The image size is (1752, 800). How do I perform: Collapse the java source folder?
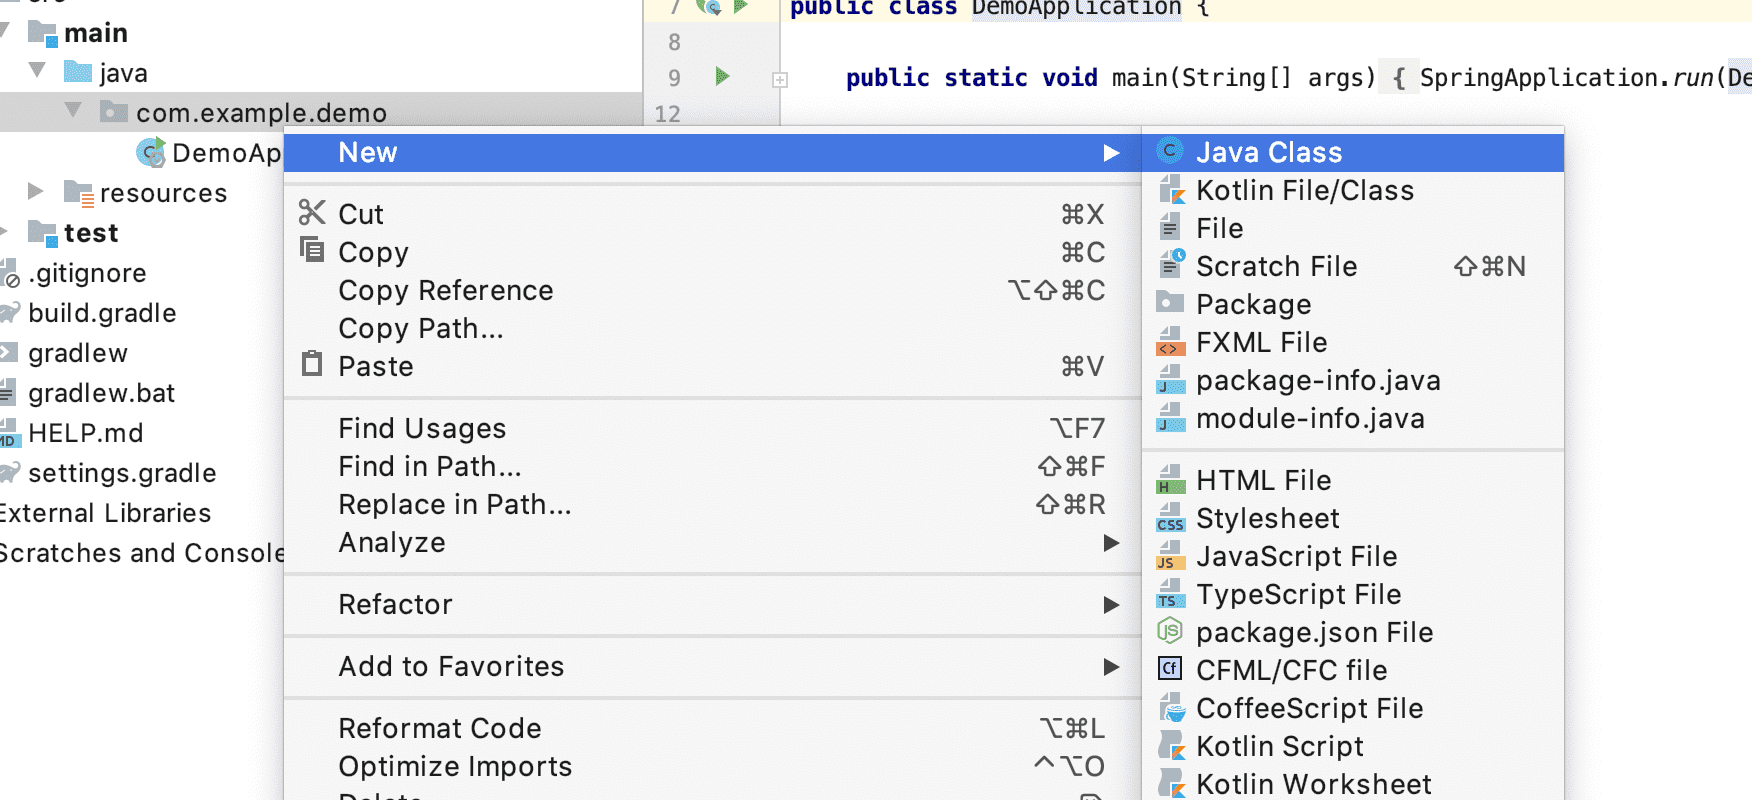click(38, 71)
